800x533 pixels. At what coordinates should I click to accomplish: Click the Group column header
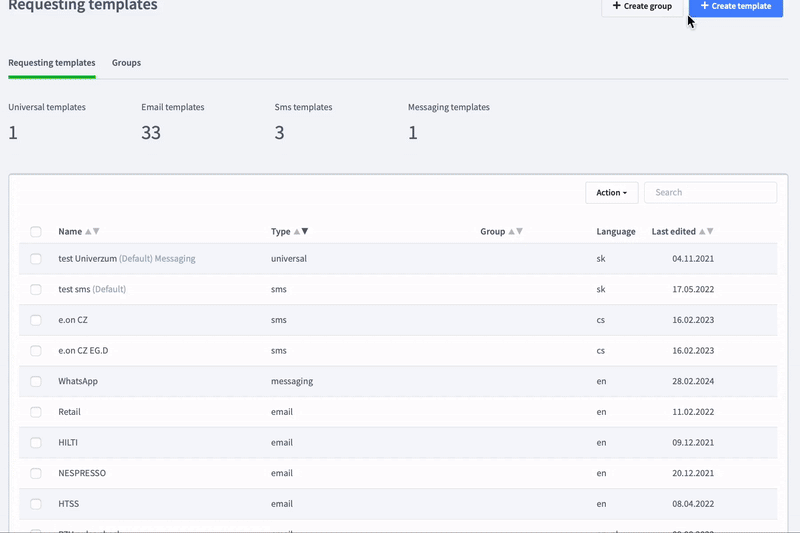click(492, 232)
